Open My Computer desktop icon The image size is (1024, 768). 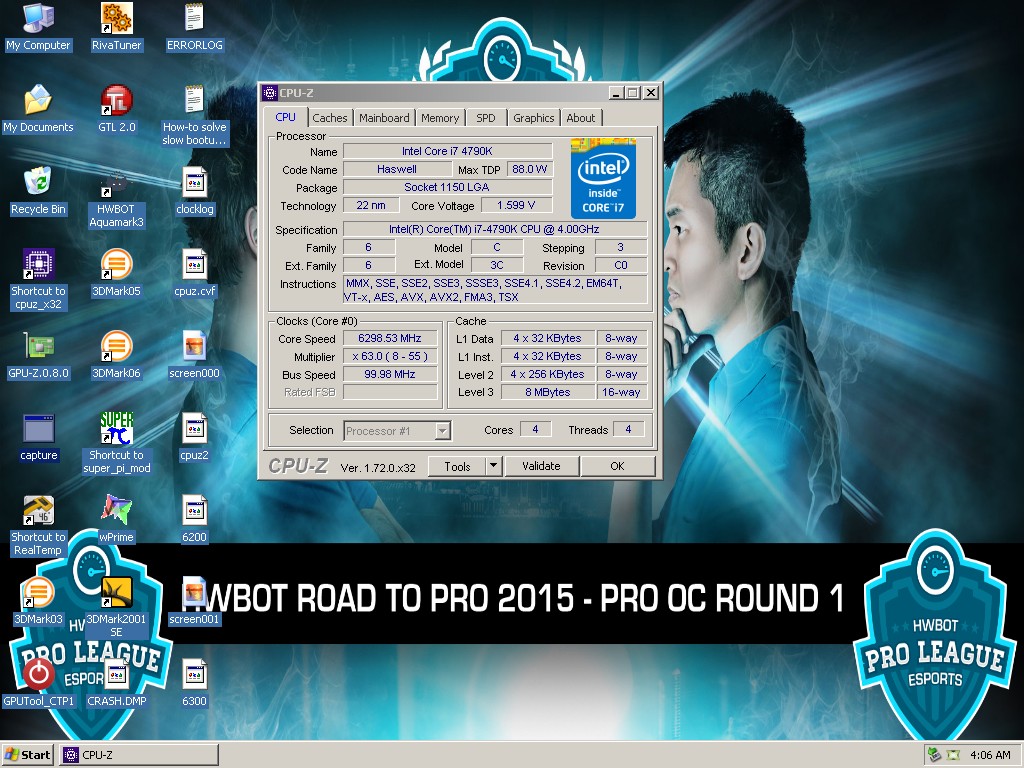tap(38, 27)
